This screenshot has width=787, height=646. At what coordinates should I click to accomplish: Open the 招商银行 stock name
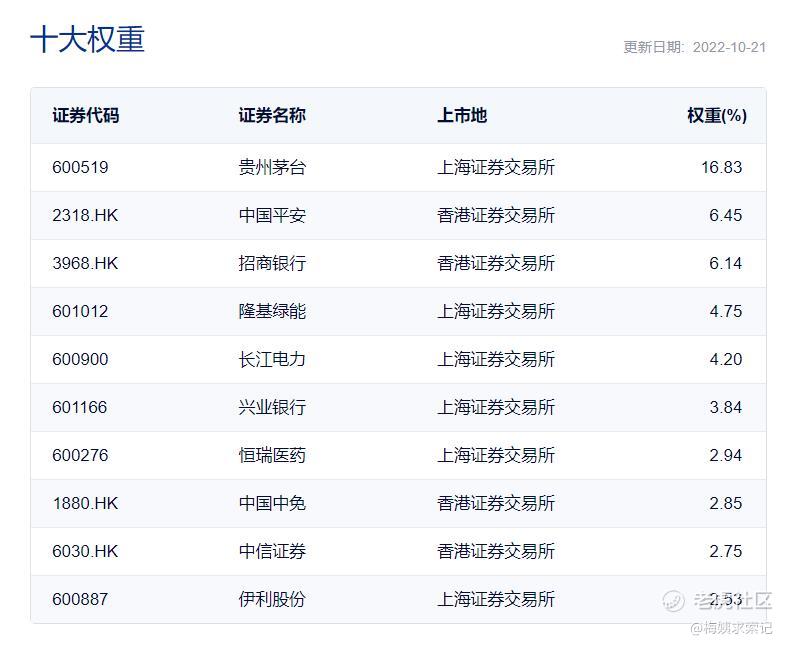[272, 263]
